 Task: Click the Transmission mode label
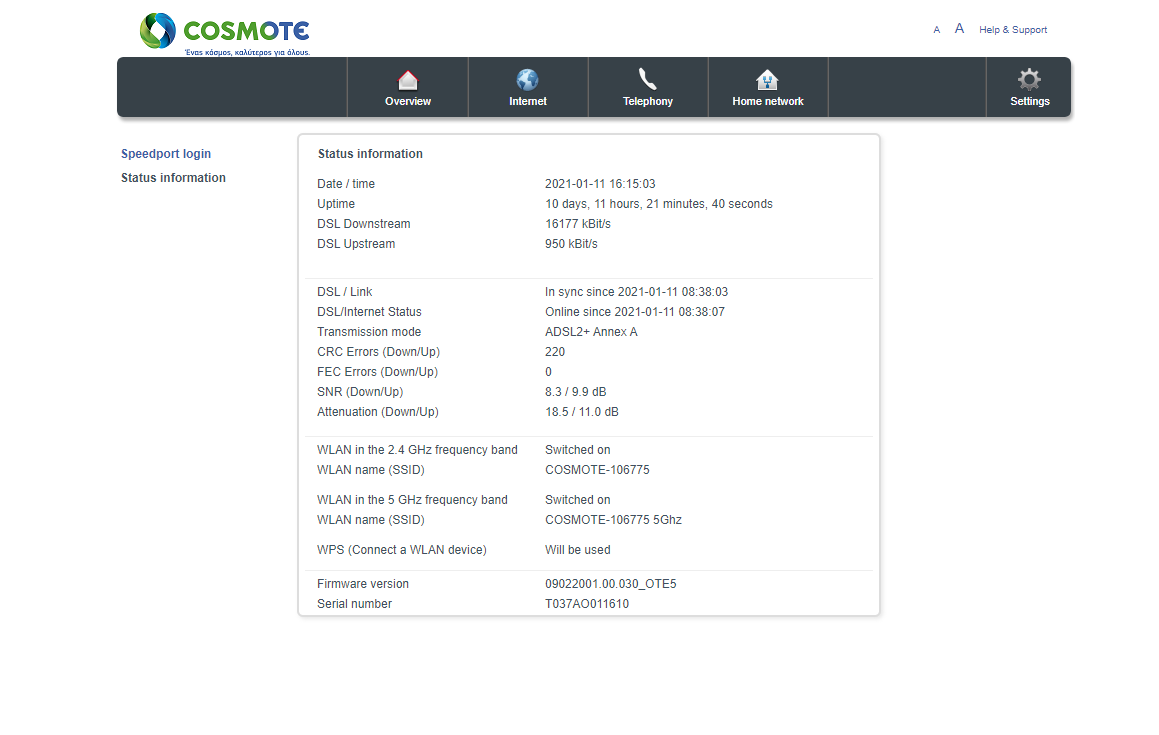coord(369,332)
